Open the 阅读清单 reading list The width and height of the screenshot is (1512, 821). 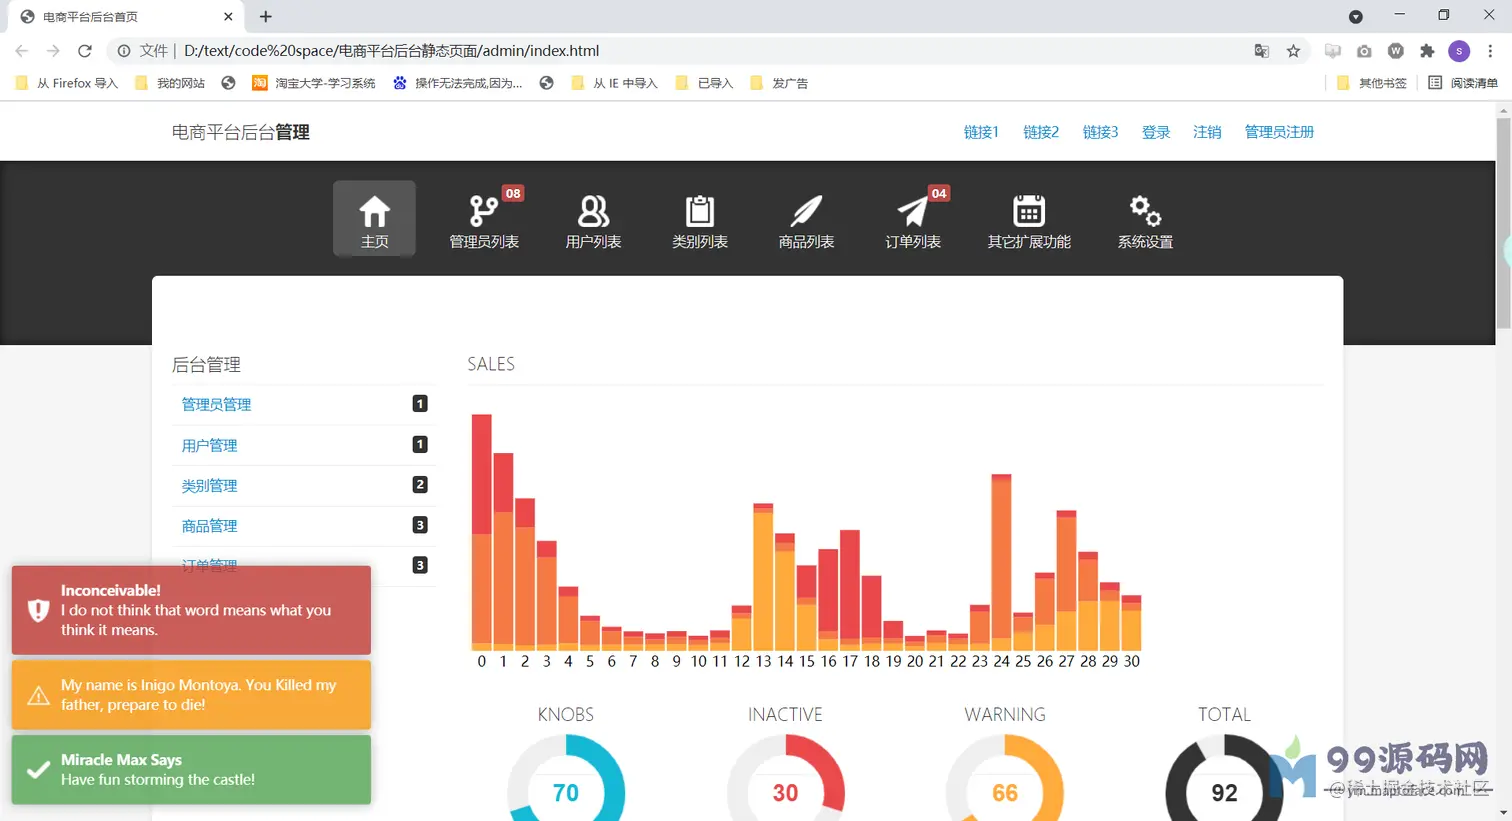[x=1463, y=83]
